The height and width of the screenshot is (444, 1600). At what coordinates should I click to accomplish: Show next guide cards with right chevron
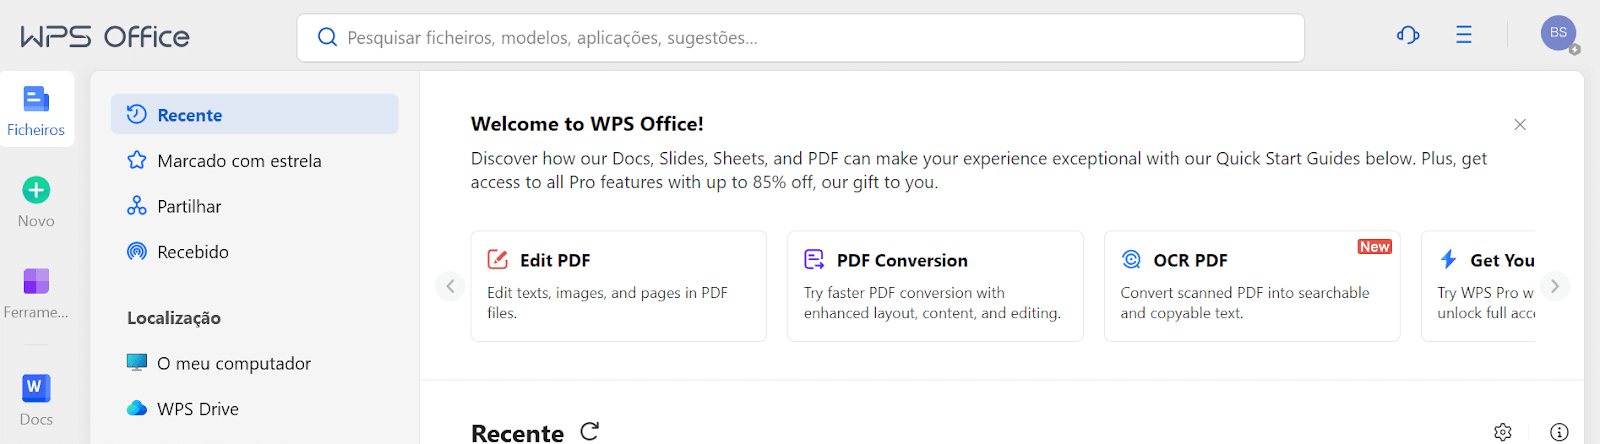(x=1555, y=286)
